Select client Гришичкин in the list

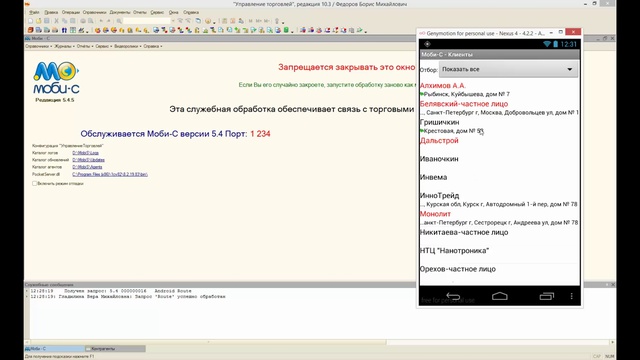click(500, 126)
